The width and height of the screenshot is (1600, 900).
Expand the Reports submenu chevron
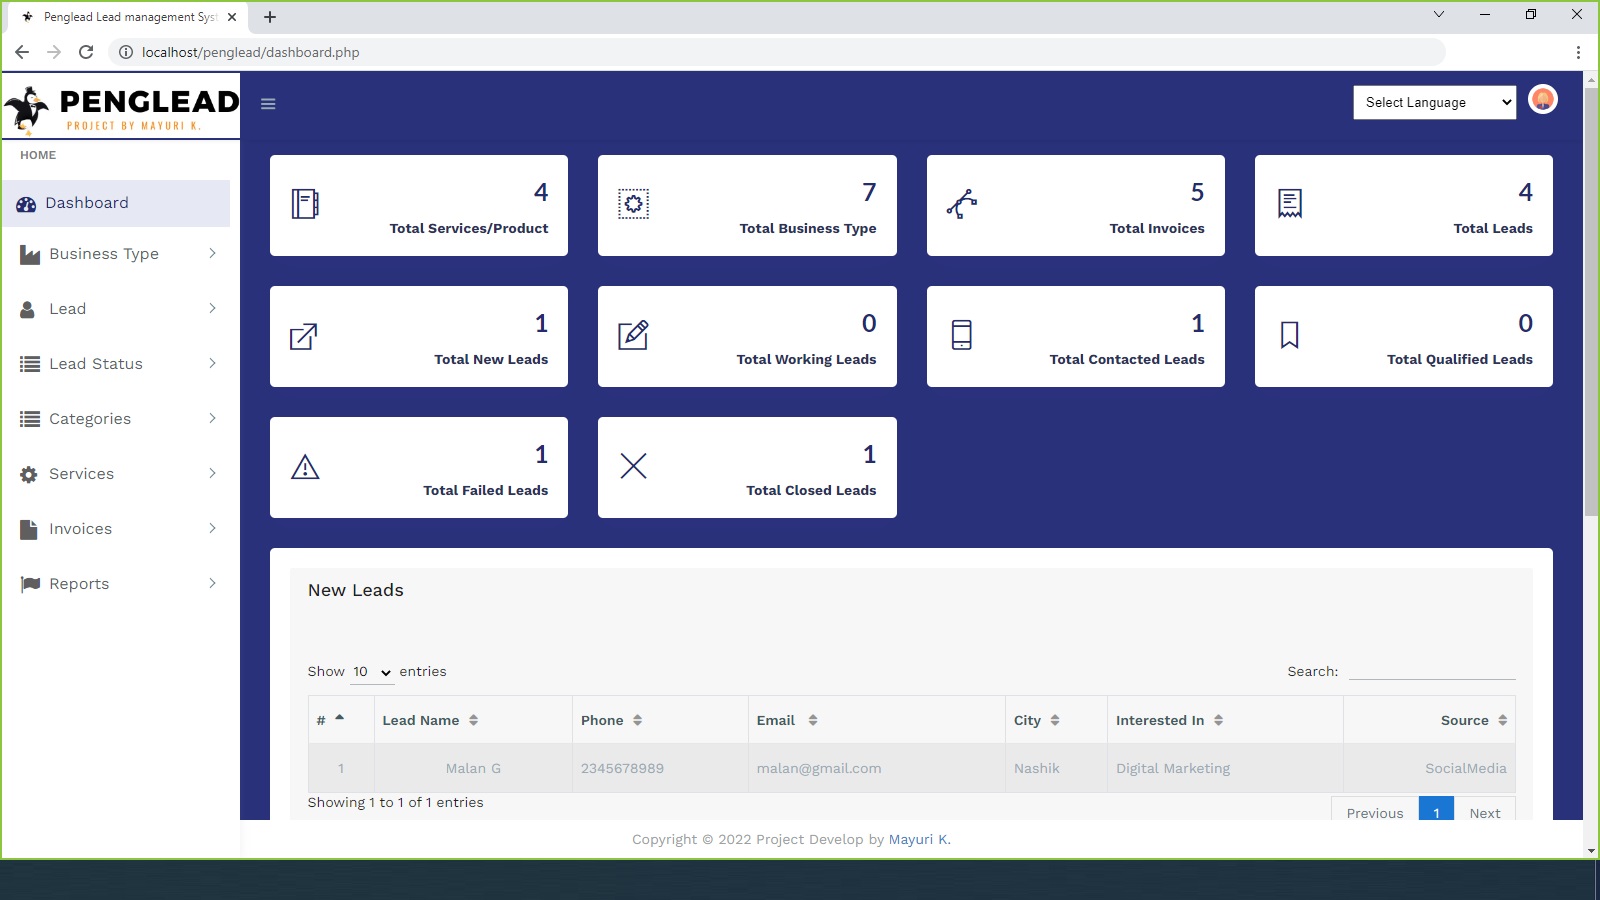tap(212, 584)
